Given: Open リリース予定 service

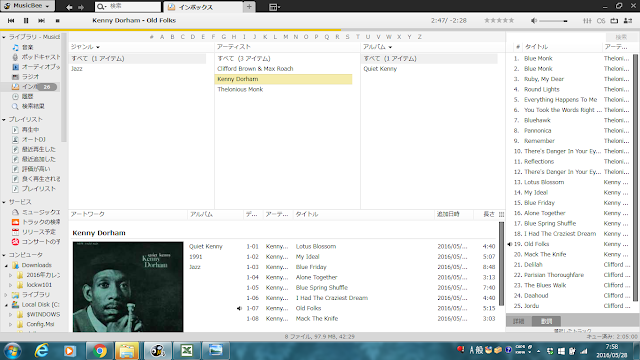Looking at the screenshot, I should [x=38, y=232].
